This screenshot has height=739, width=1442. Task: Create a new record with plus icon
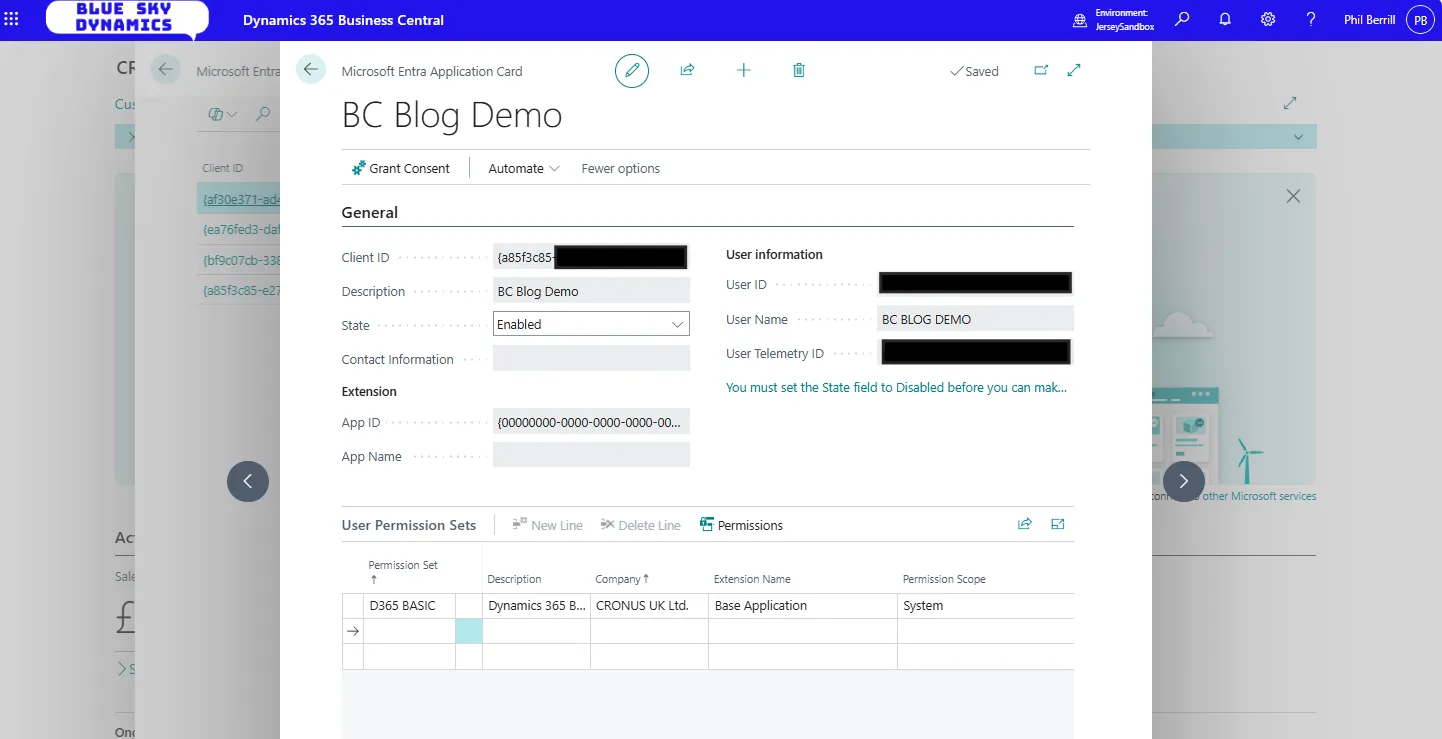tap(743, 70)
